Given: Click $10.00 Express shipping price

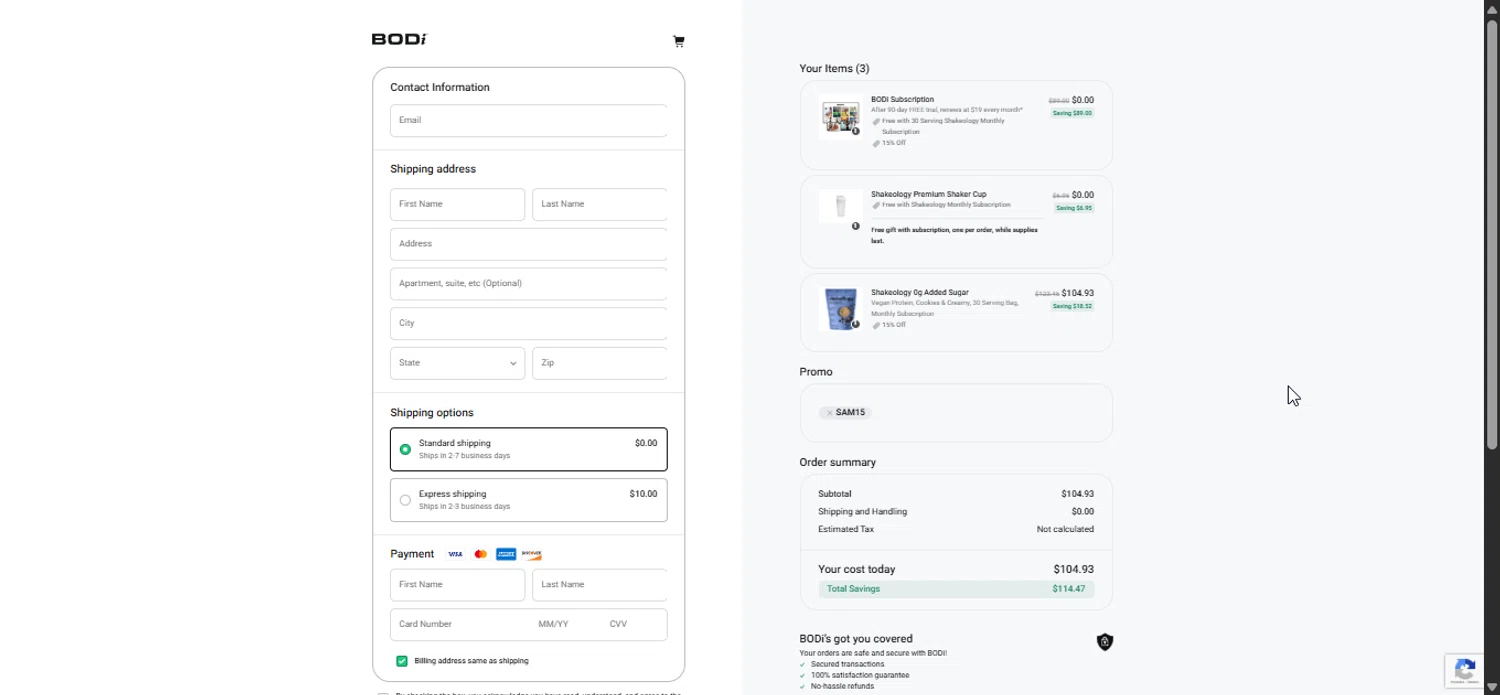Looking at the screenshot, I should (x=643, y=494).
